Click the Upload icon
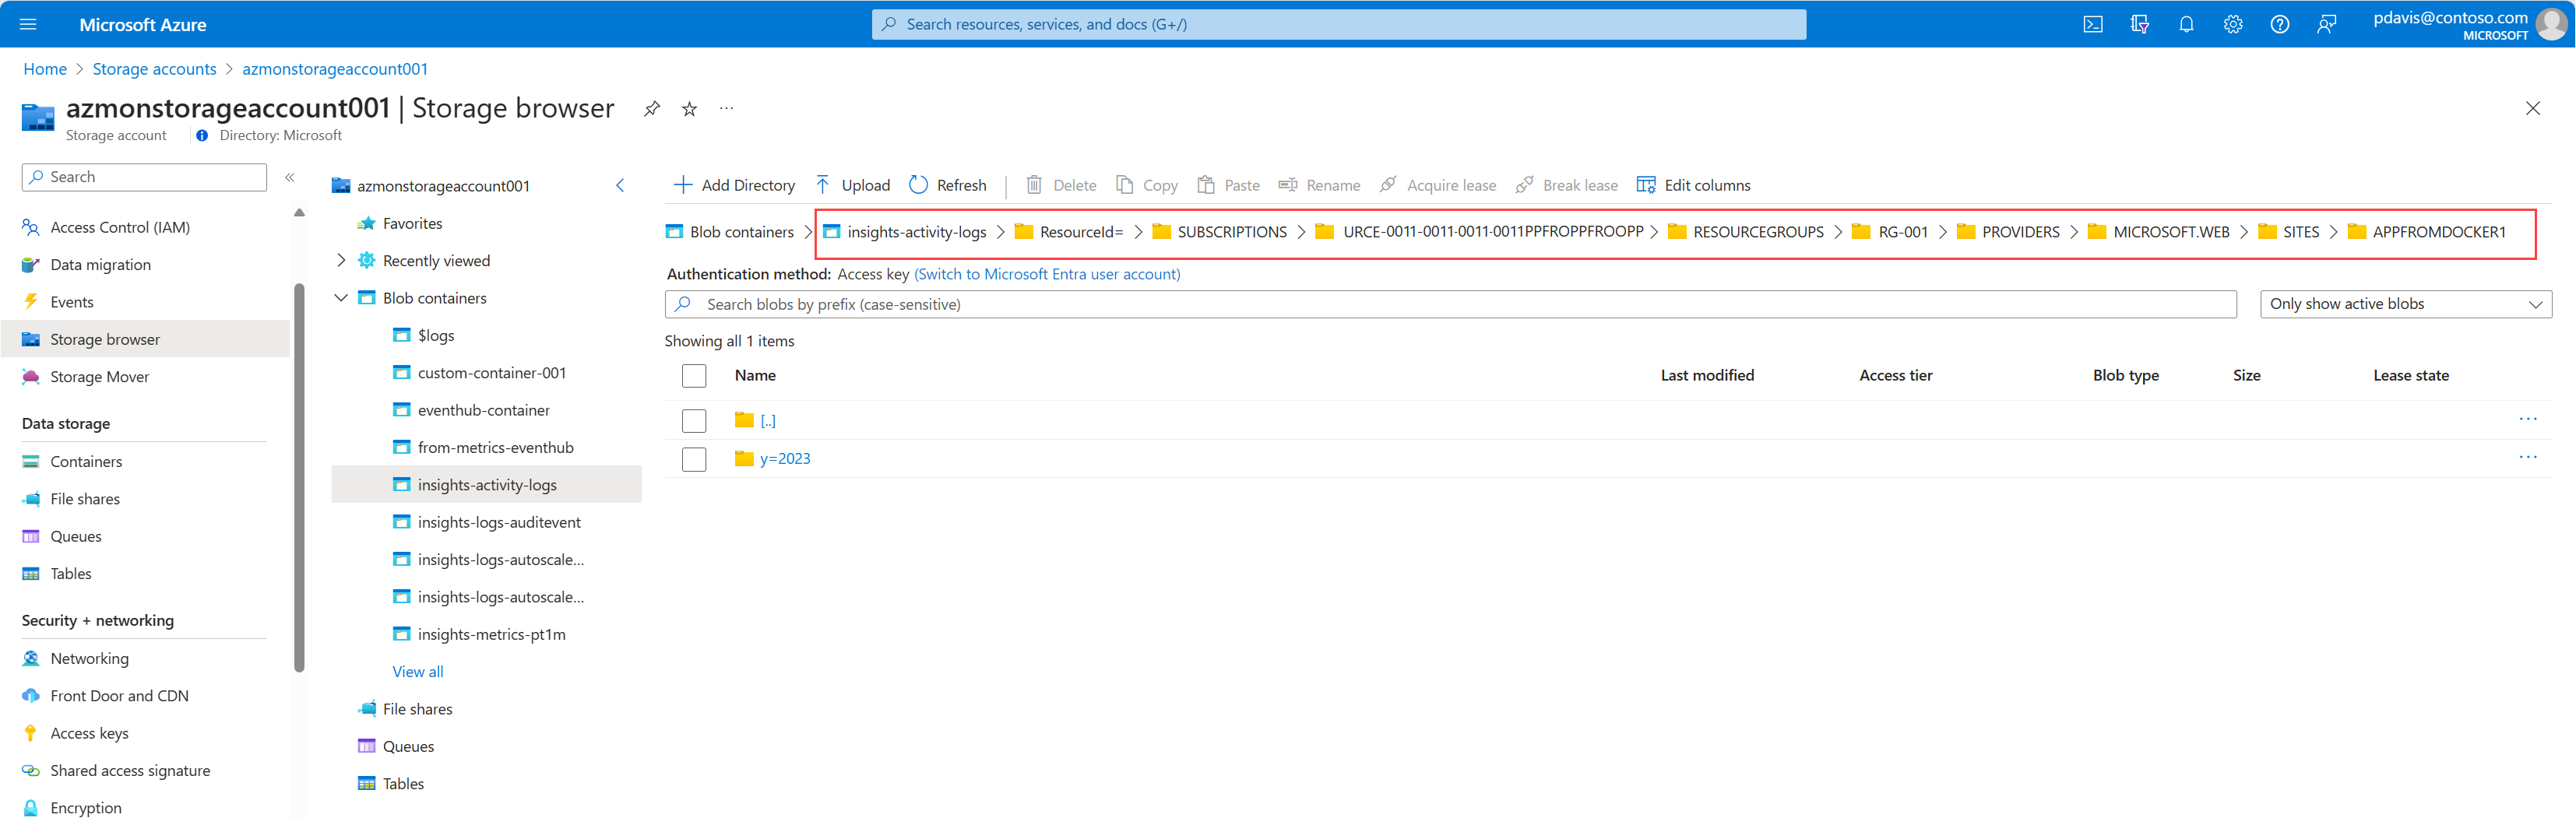 (x=822, y=184)
